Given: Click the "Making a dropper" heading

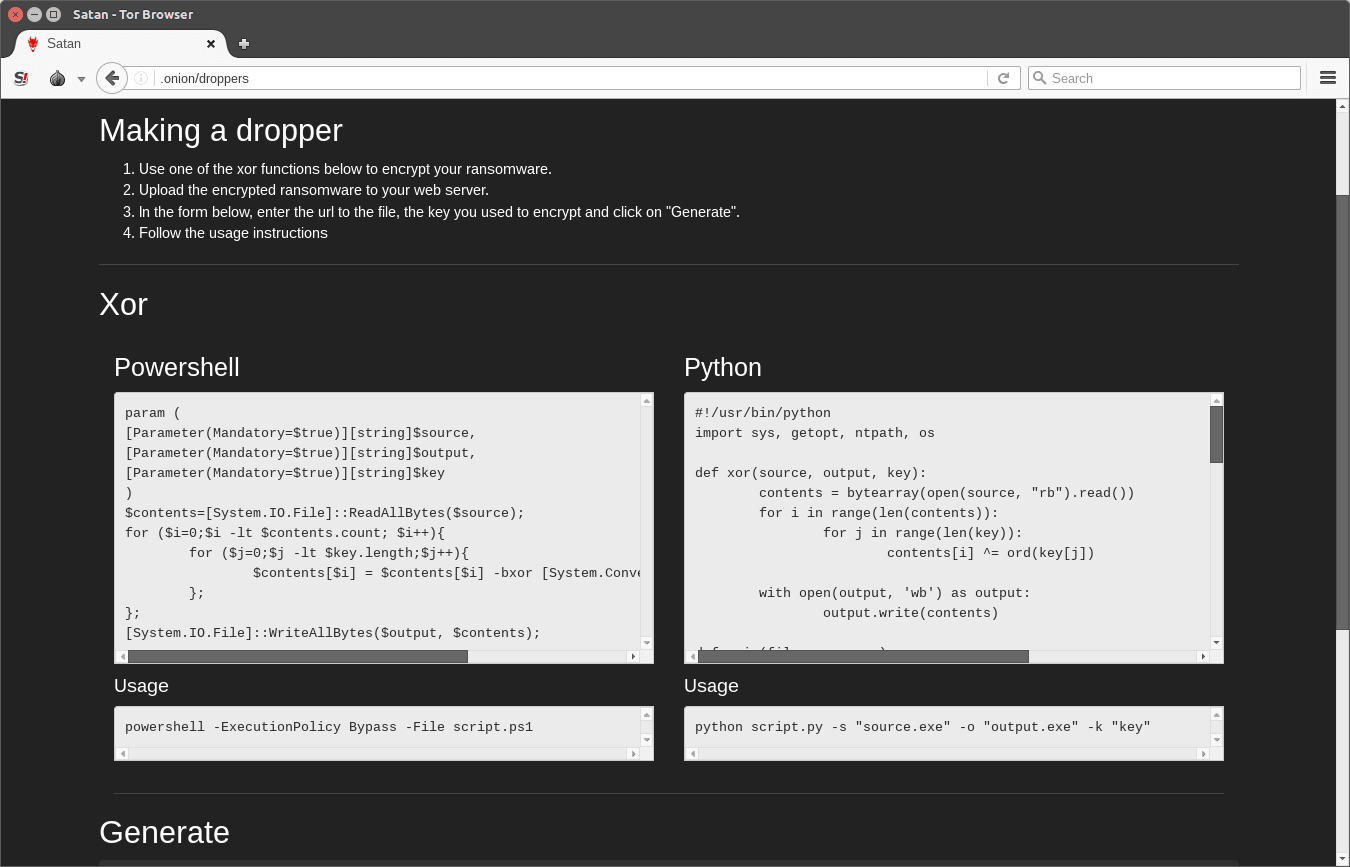Looking at the screenshot, I should coord(221,131).
